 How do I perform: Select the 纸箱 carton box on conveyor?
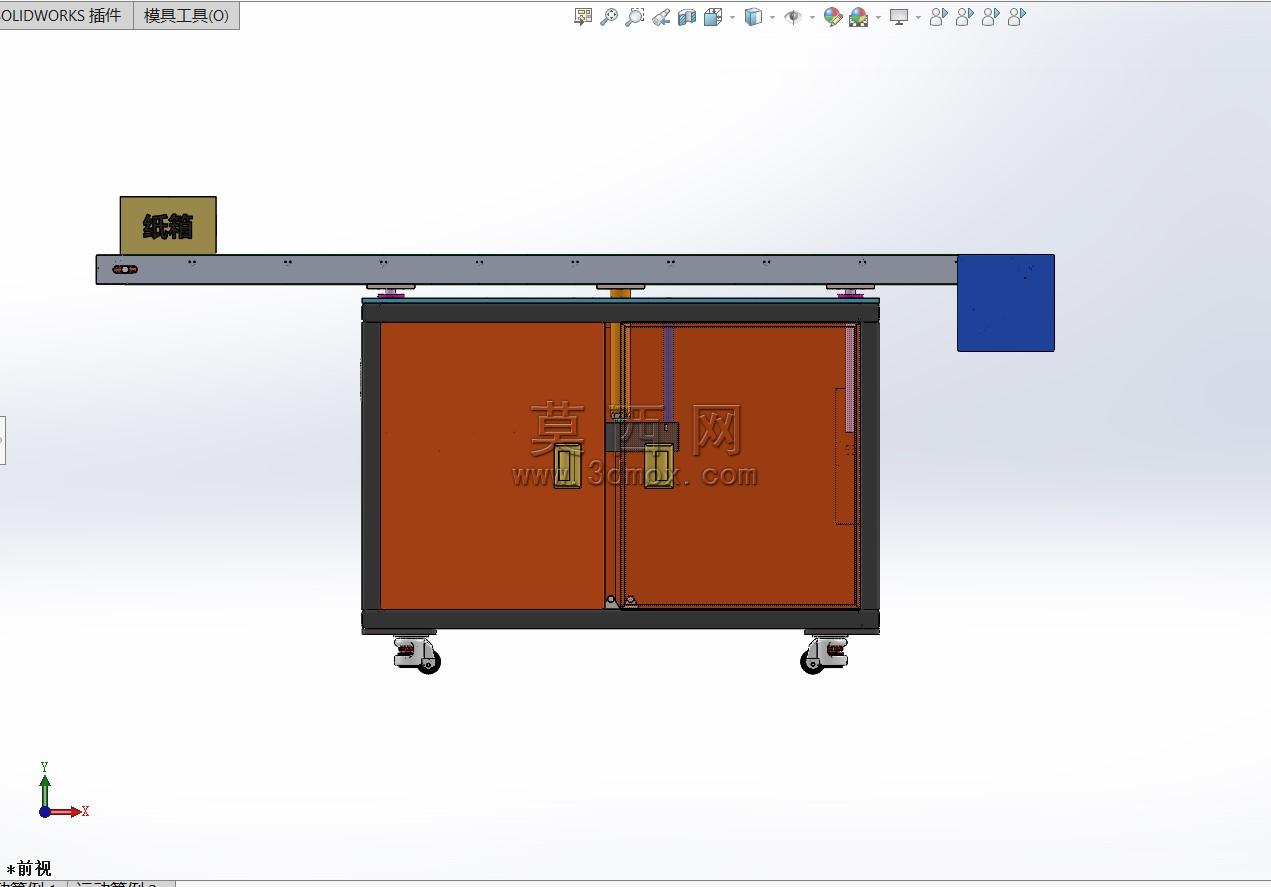pyautogui.click(x=168, y=226)
